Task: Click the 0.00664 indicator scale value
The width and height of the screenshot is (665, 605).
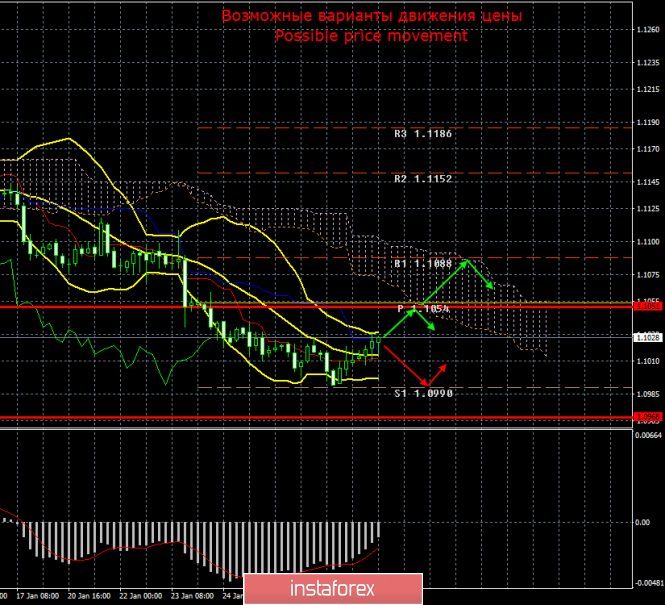Action: point(648,435)
